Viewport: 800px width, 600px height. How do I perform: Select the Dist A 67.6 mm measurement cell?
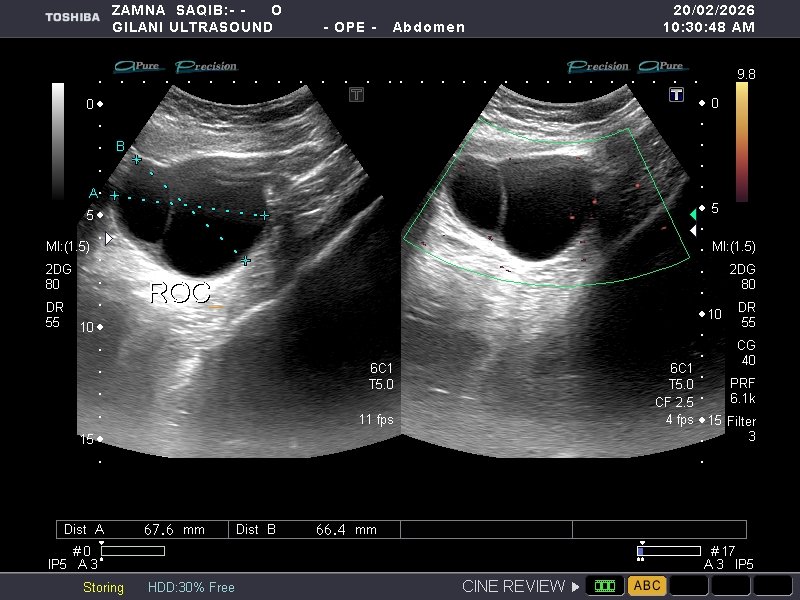[x=142, y=530]
